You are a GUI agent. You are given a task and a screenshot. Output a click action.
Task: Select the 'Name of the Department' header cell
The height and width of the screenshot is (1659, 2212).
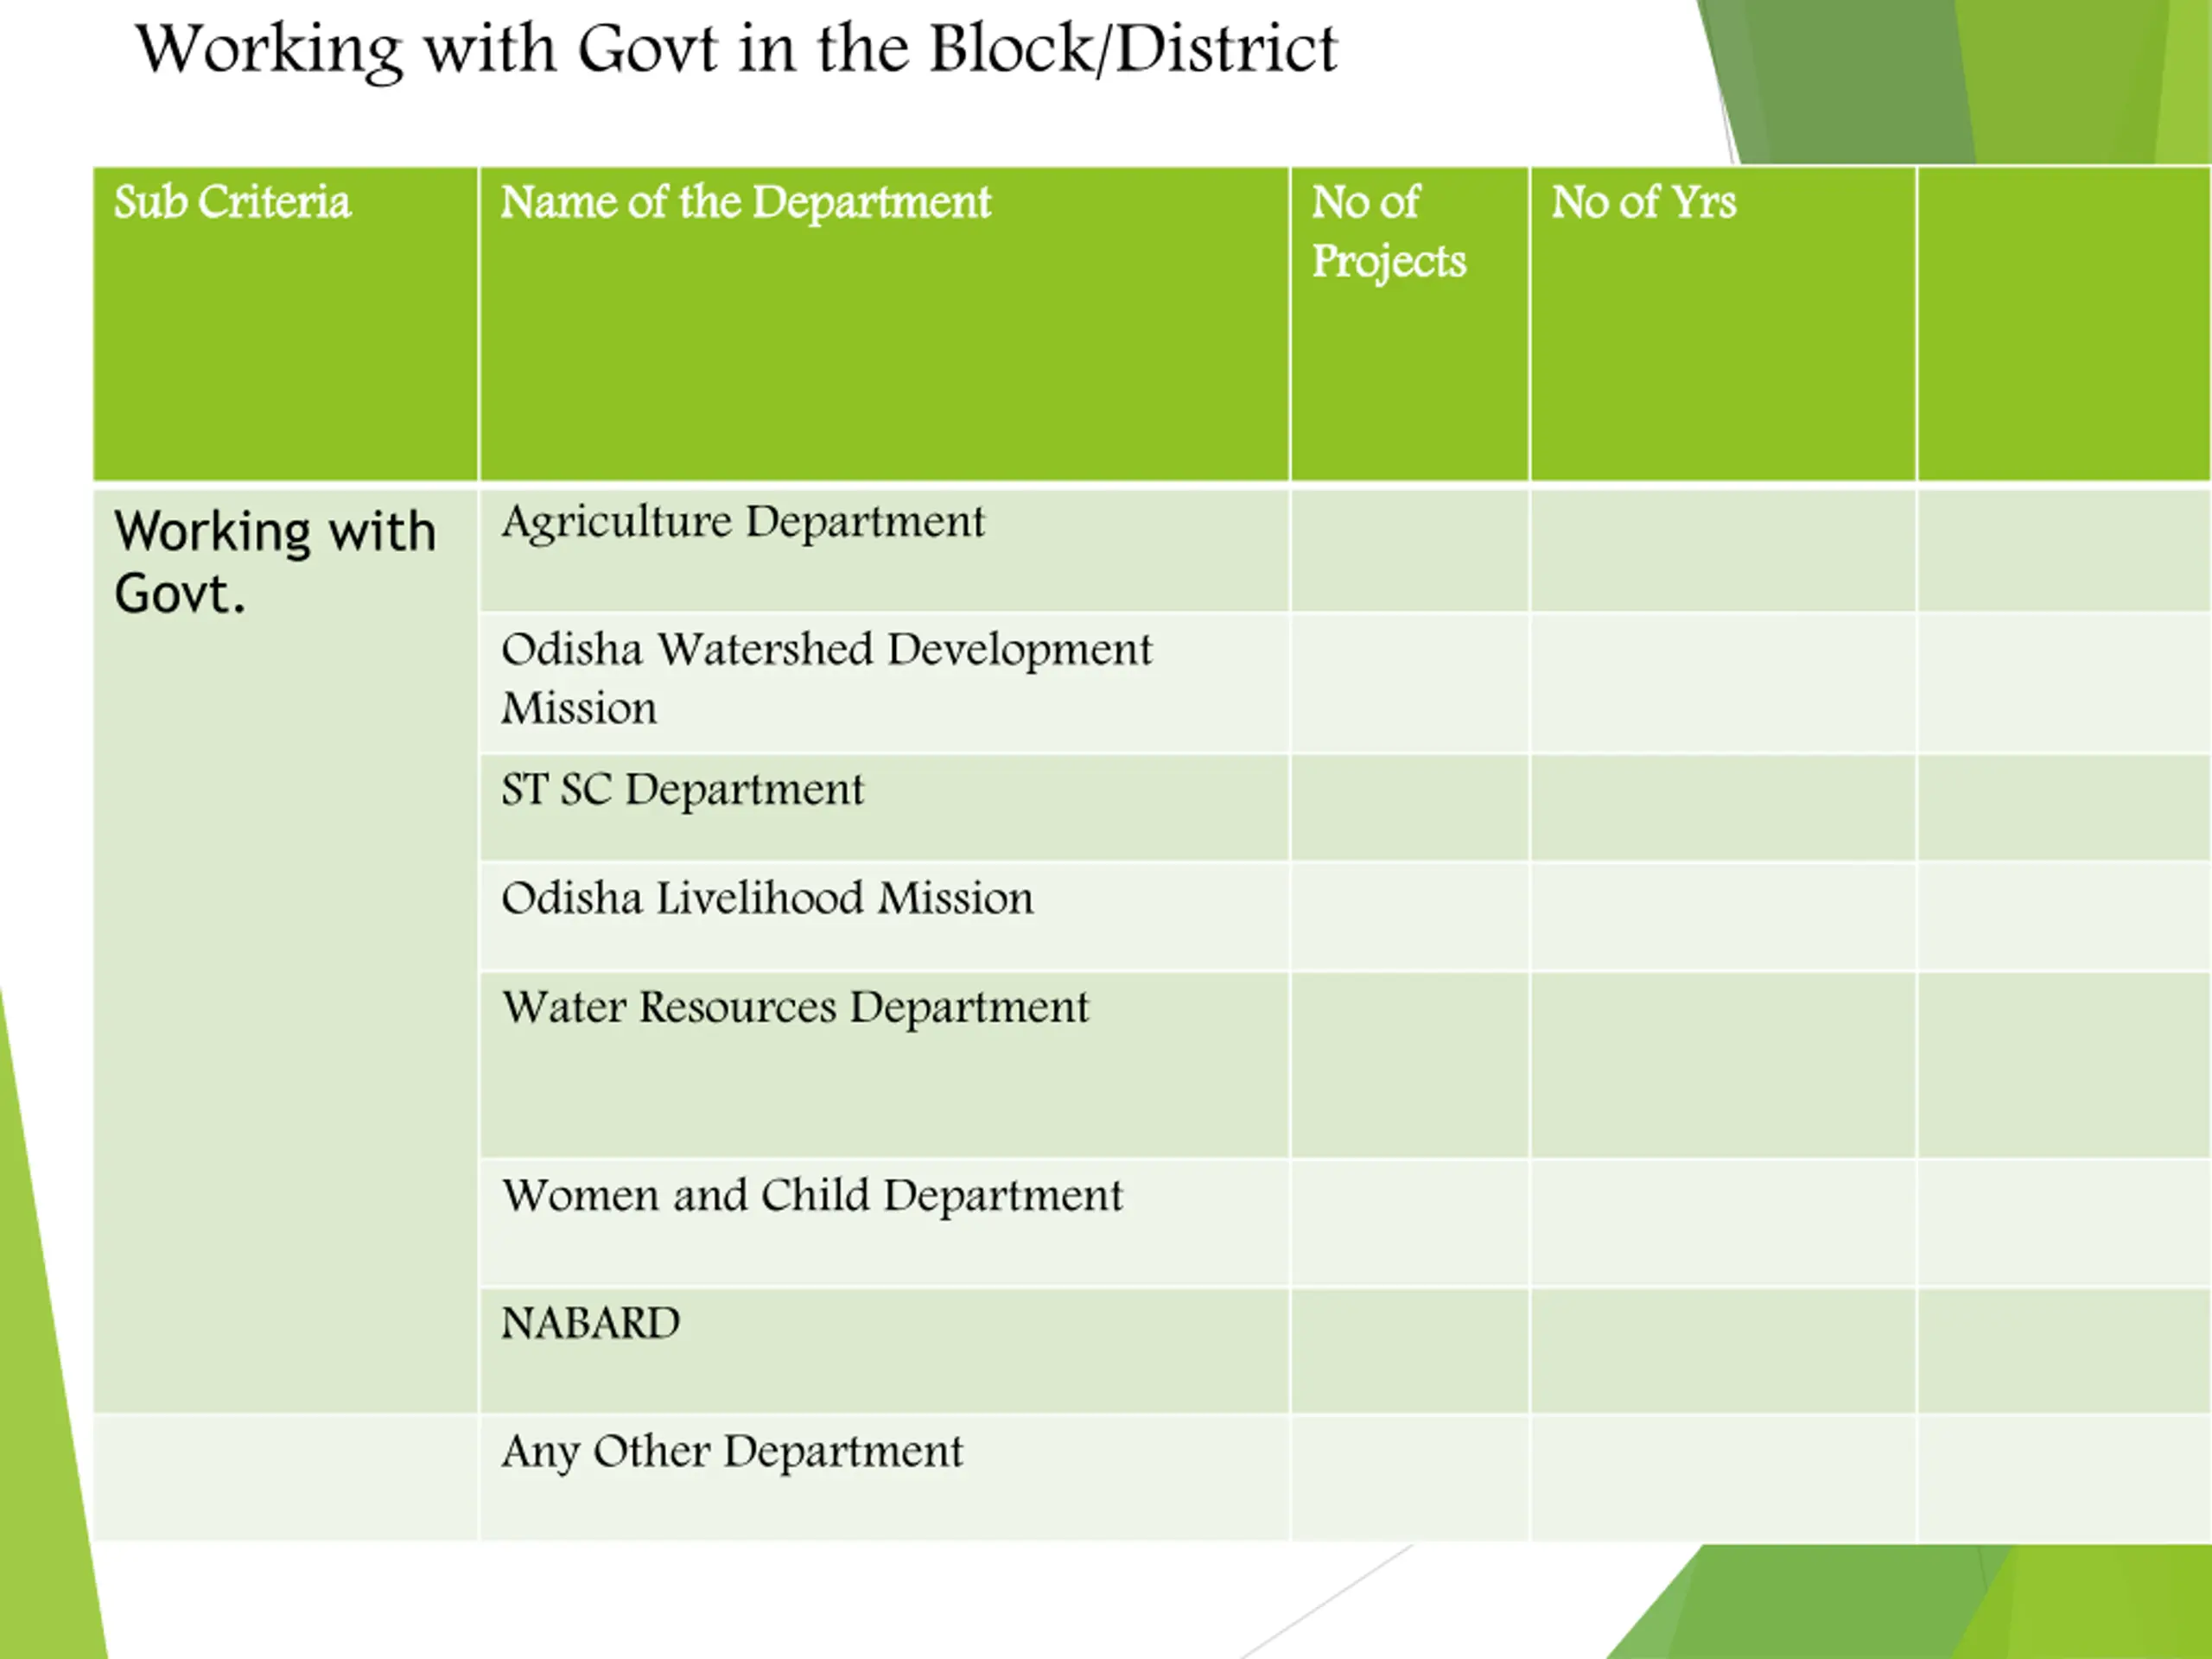point(884,324)
